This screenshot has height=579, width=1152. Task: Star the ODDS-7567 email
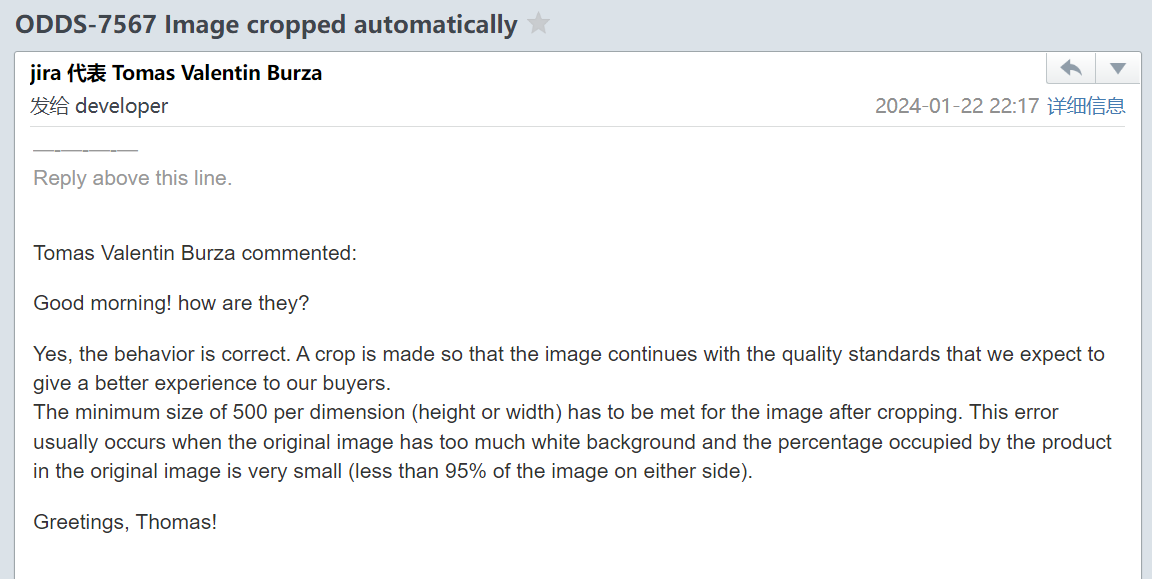(x=539, y=24)
